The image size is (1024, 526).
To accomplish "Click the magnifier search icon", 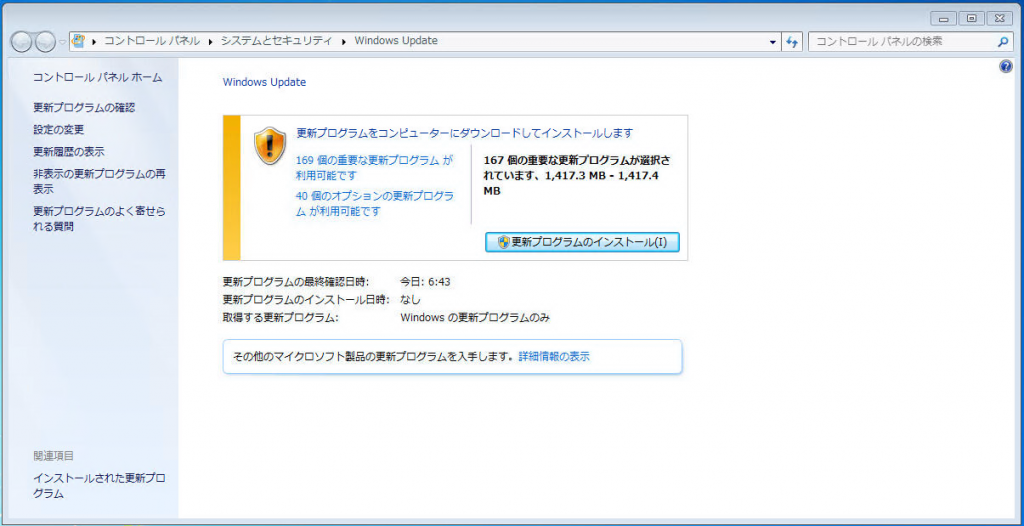I will point(1003,42).
